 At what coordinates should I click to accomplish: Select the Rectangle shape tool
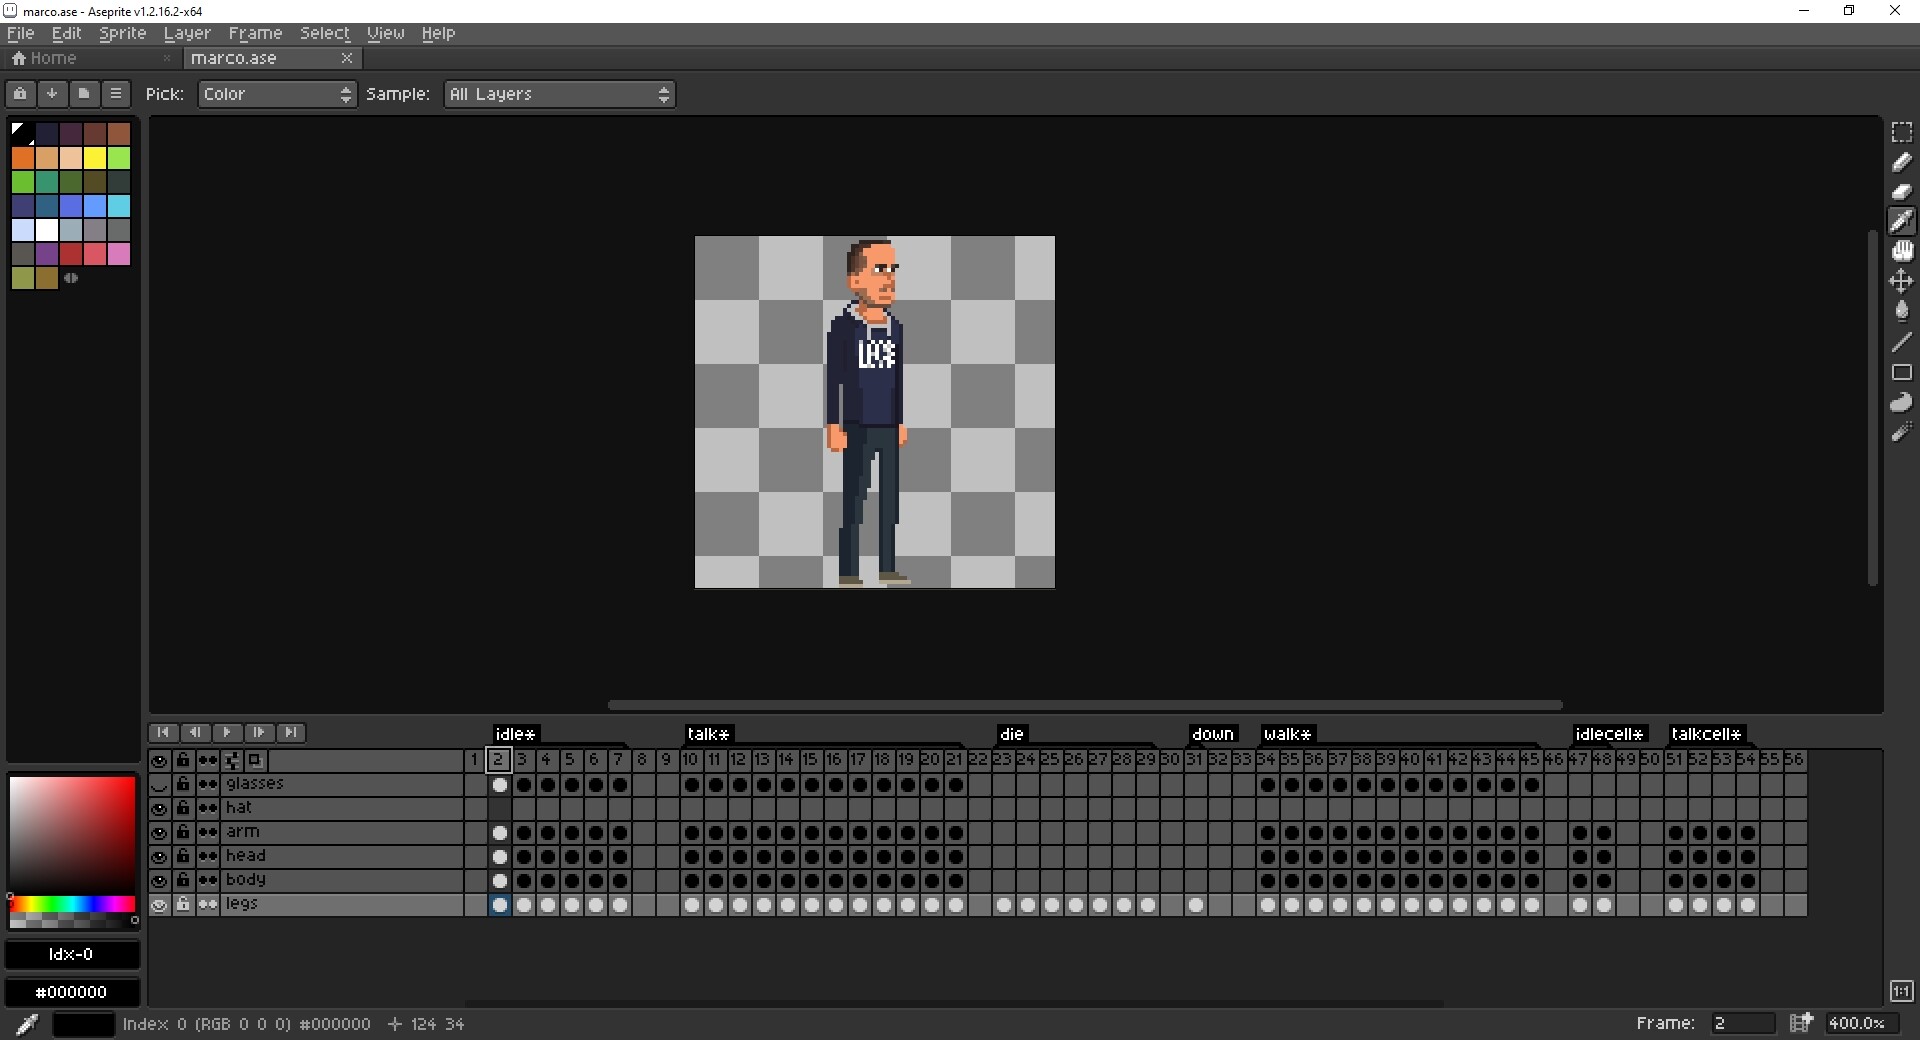coord(1901,372)
